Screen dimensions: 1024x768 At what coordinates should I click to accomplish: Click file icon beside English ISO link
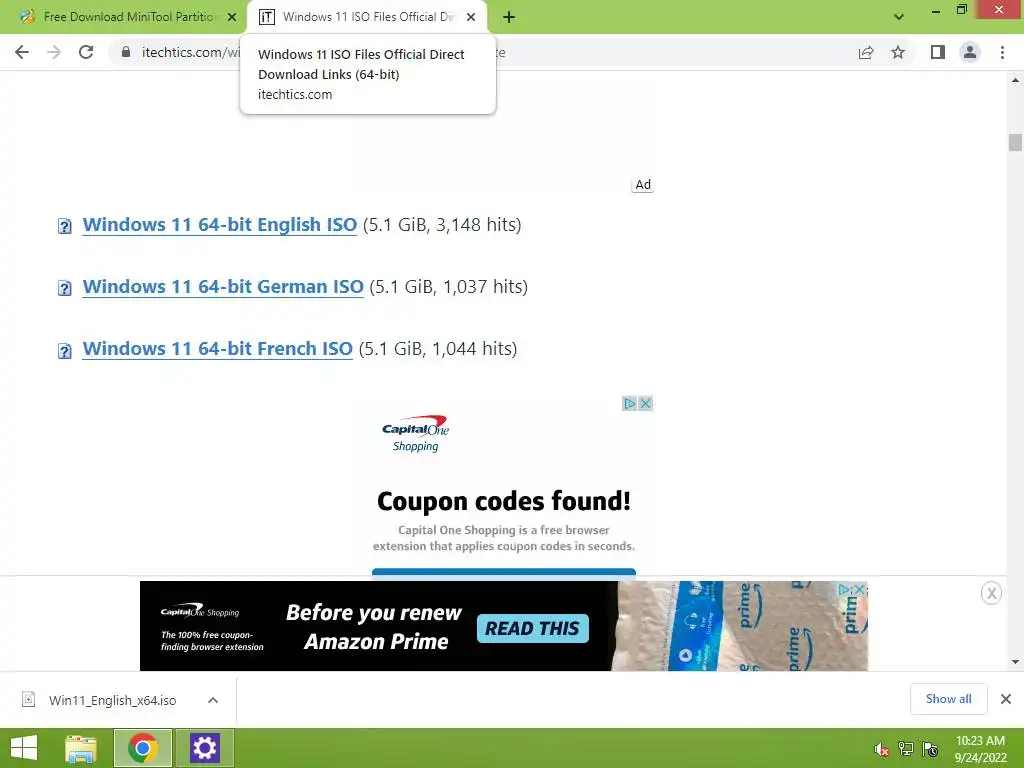click(x=65, y=227)
